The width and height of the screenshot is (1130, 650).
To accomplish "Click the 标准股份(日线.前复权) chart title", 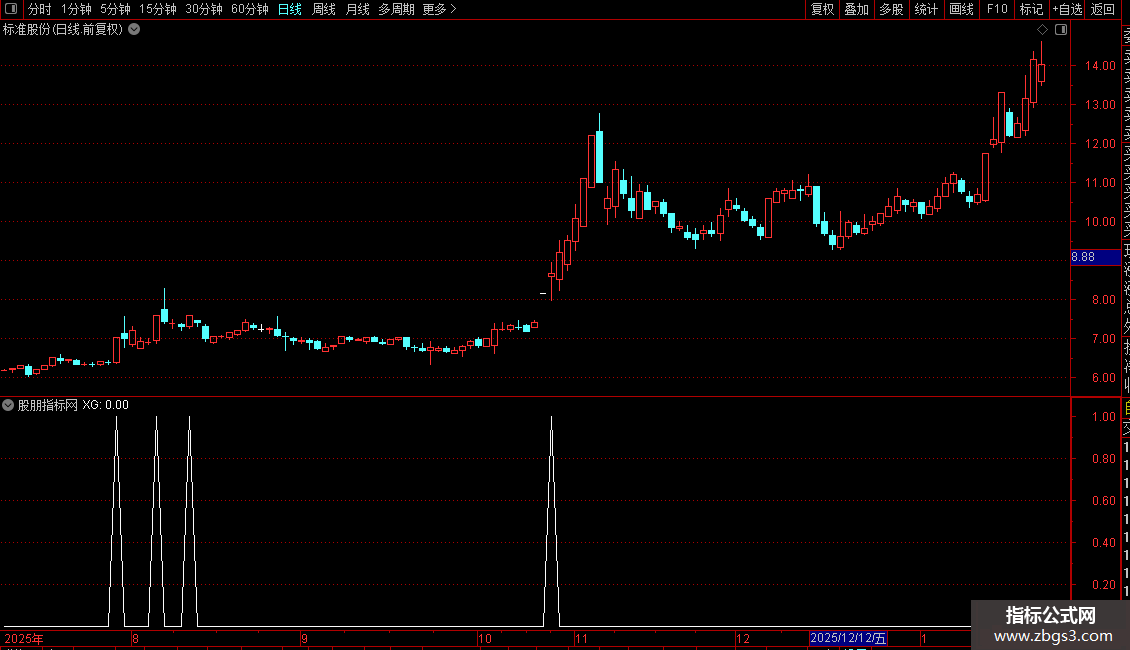I will [63, 30].
